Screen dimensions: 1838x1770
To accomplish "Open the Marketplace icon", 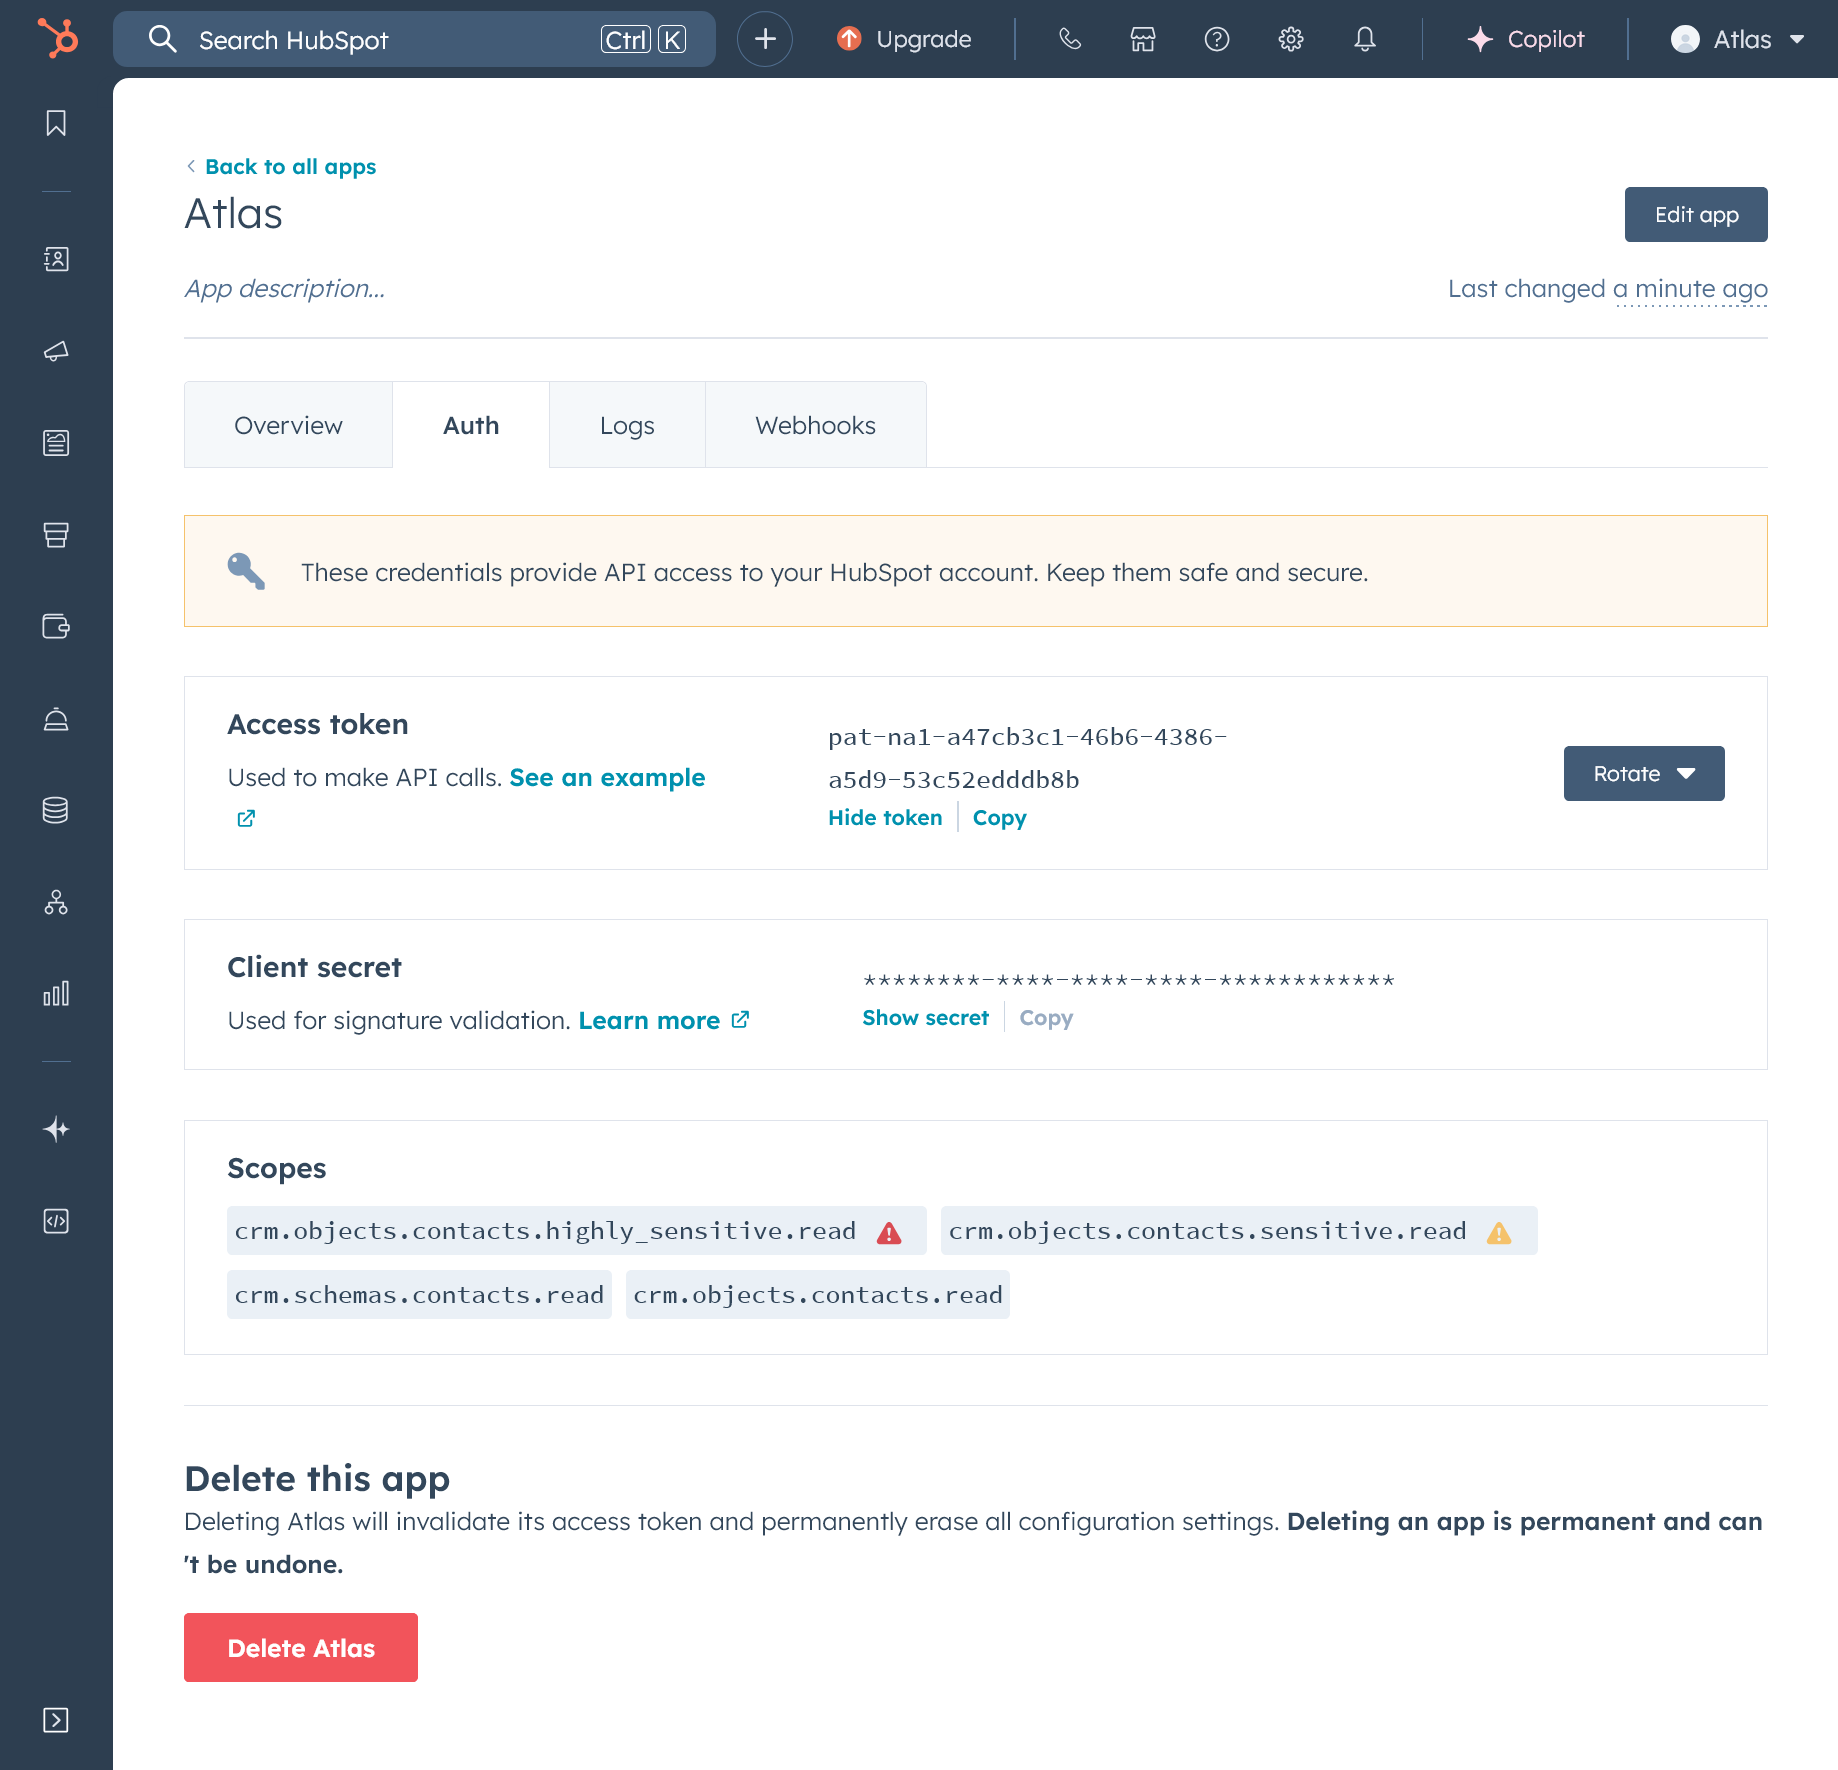I will pyautogui.click(x=1143, y=39).
